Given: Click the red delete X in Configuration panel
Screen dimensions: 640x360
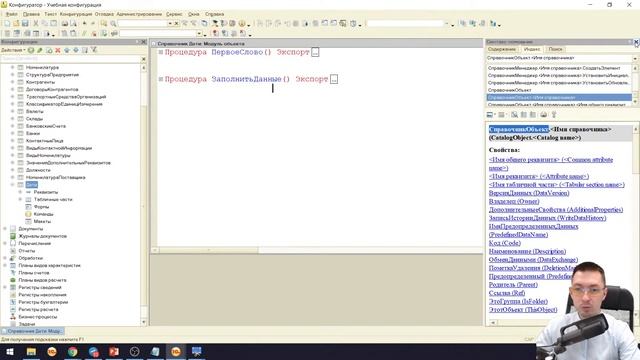Looking at the screenshot, I should [58, 50].
